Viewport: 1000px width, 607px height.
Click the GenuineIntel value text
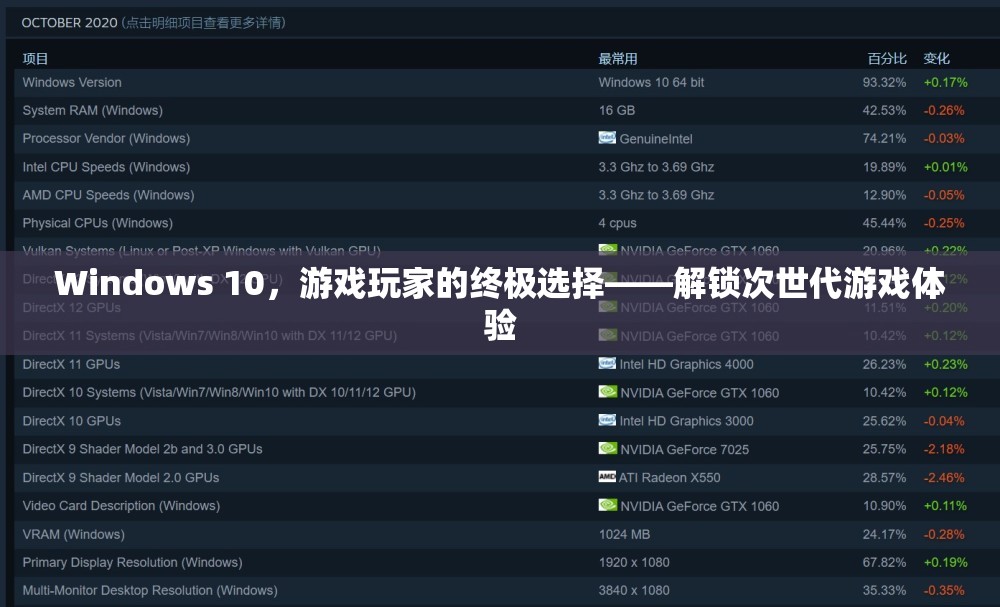[x=656, y=139]
